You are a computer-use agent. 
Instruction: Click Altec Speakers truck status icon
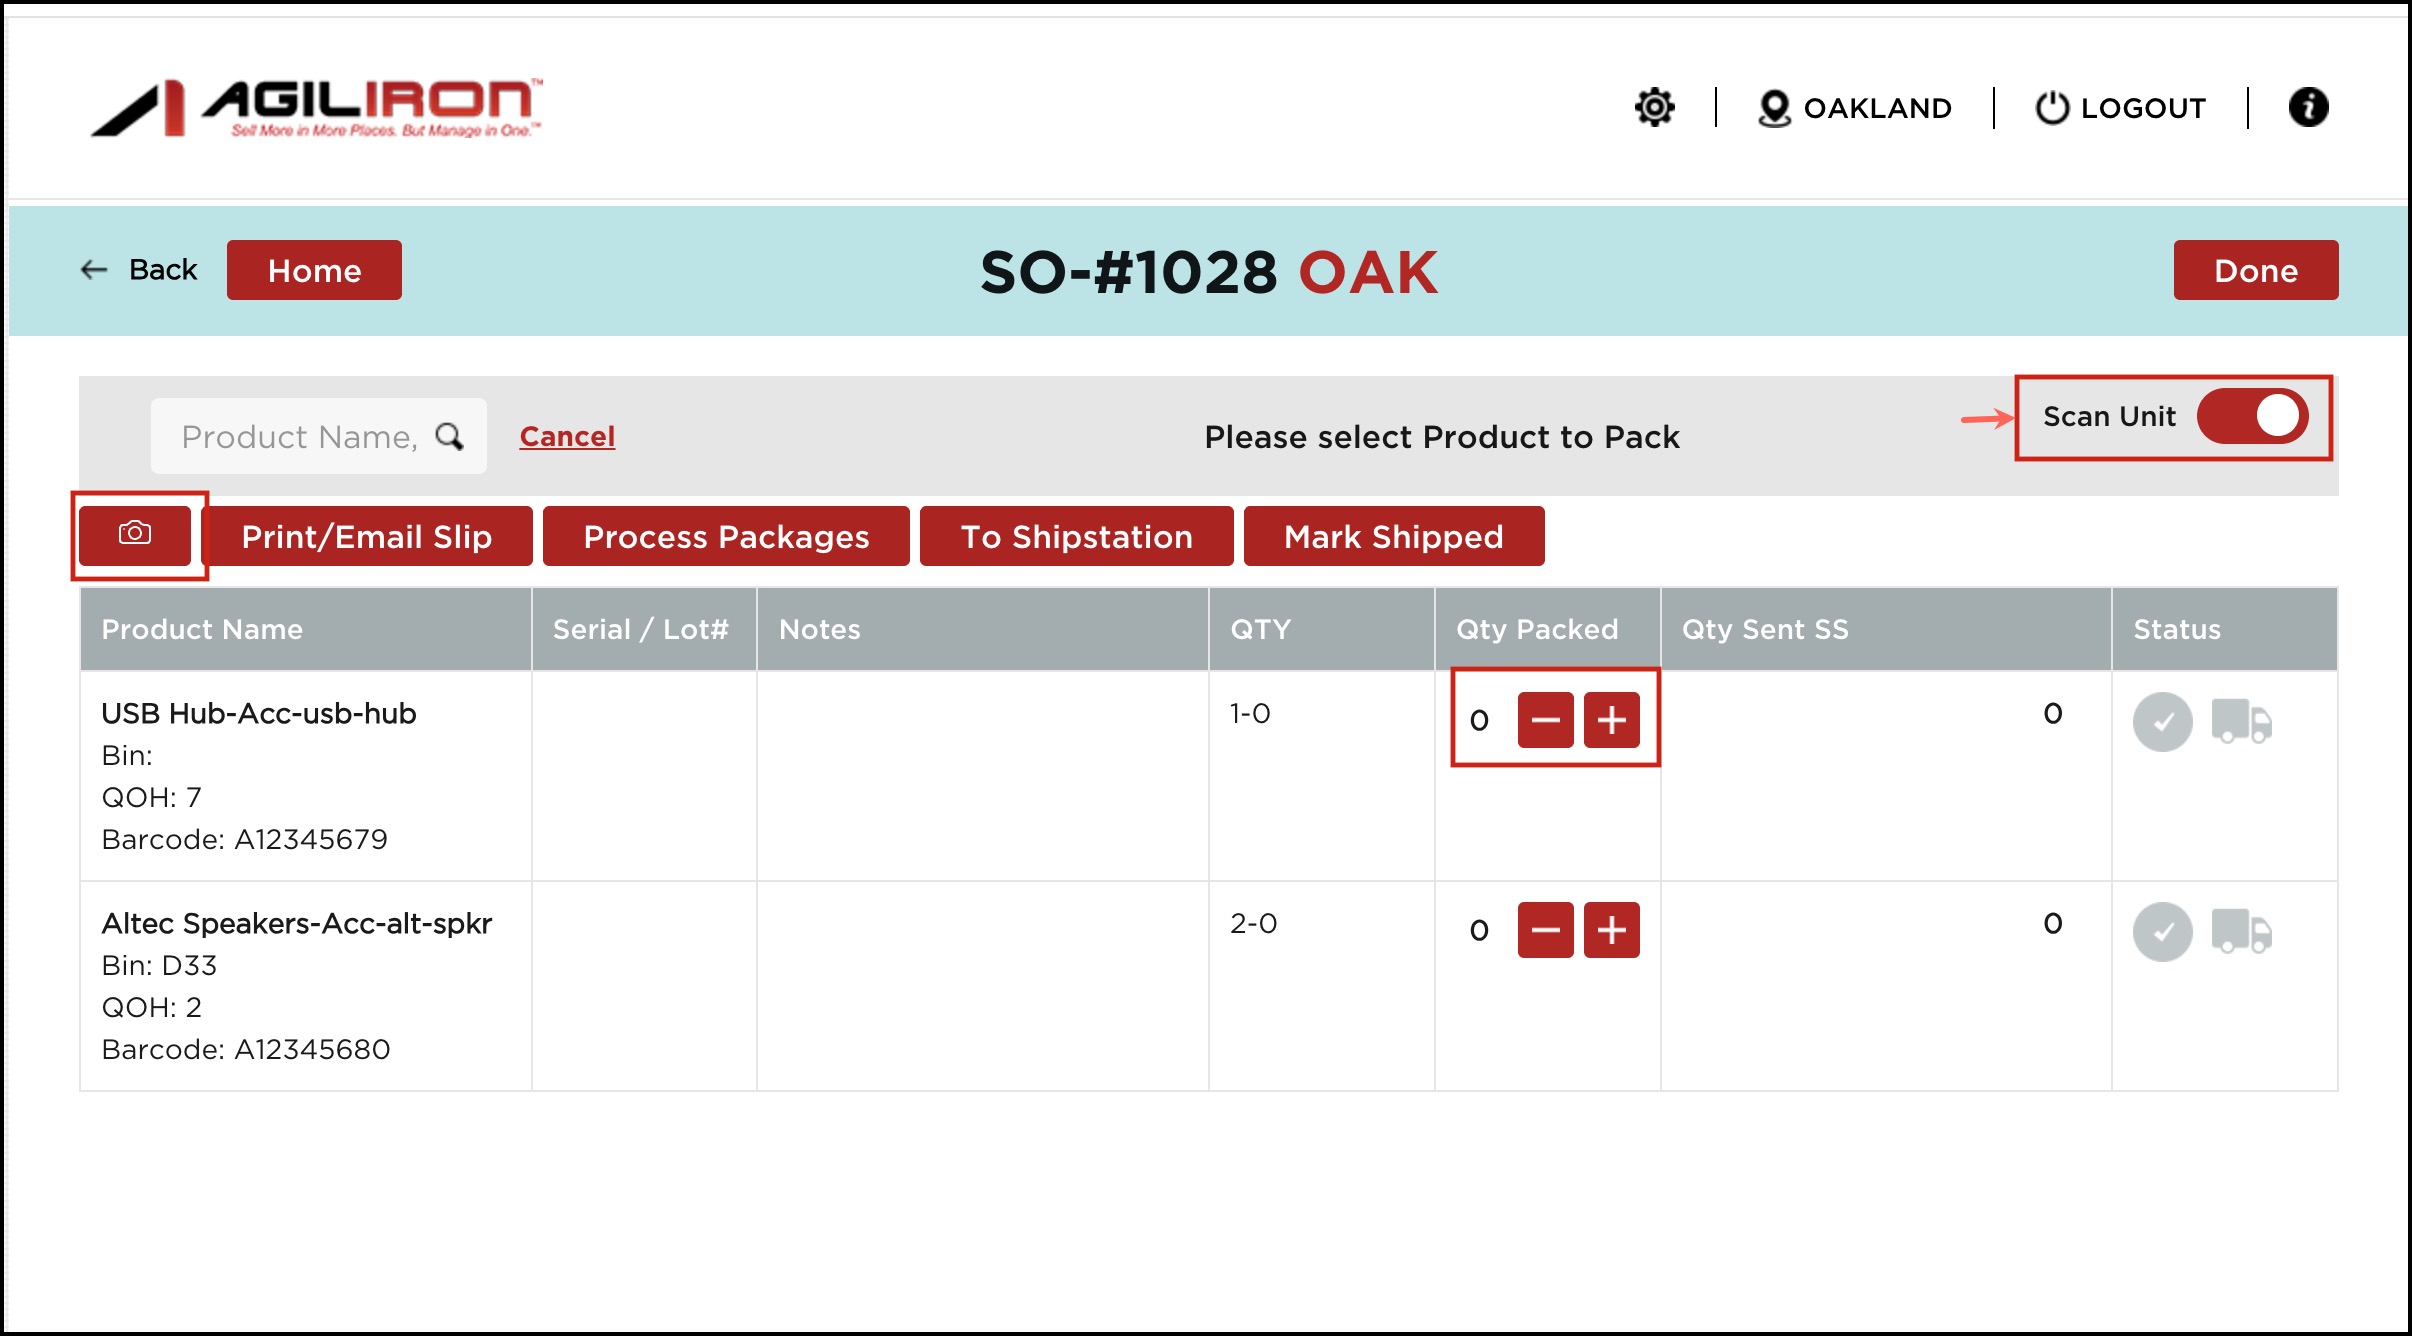[2241, 931]
